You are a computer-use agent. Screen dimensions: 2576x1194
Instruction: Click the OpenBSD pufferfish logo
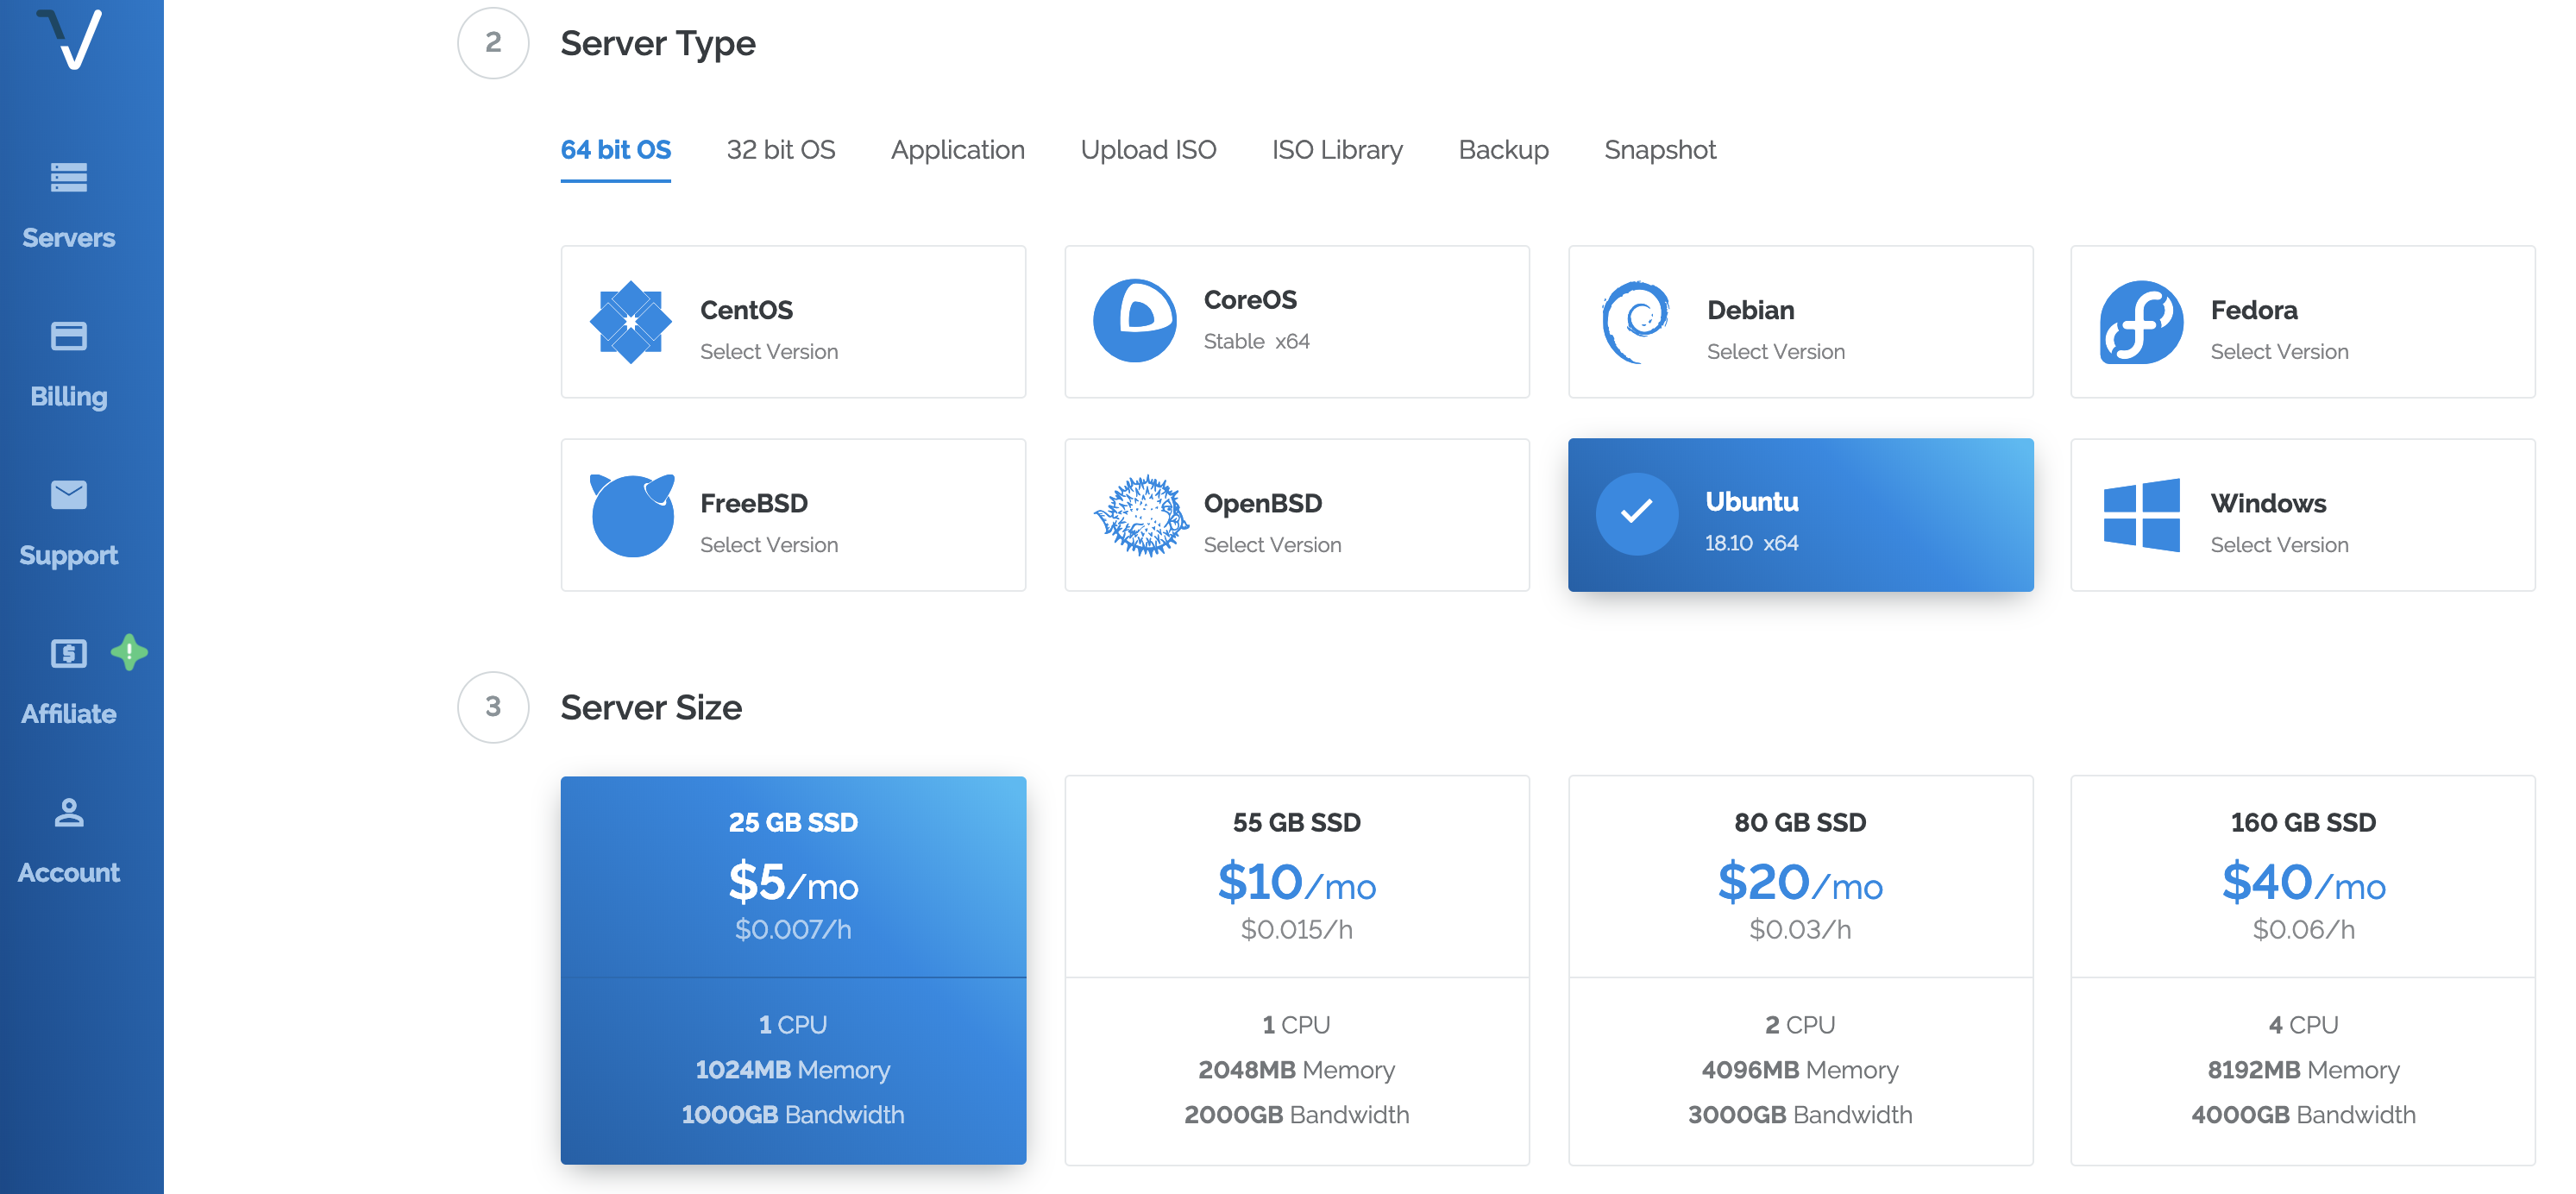click(x=1141, y=515)
